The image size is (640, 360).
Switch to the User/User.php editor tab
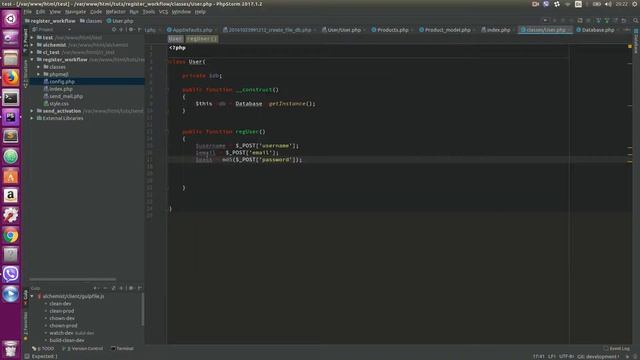pyautogui.click(x=344, y=30)
